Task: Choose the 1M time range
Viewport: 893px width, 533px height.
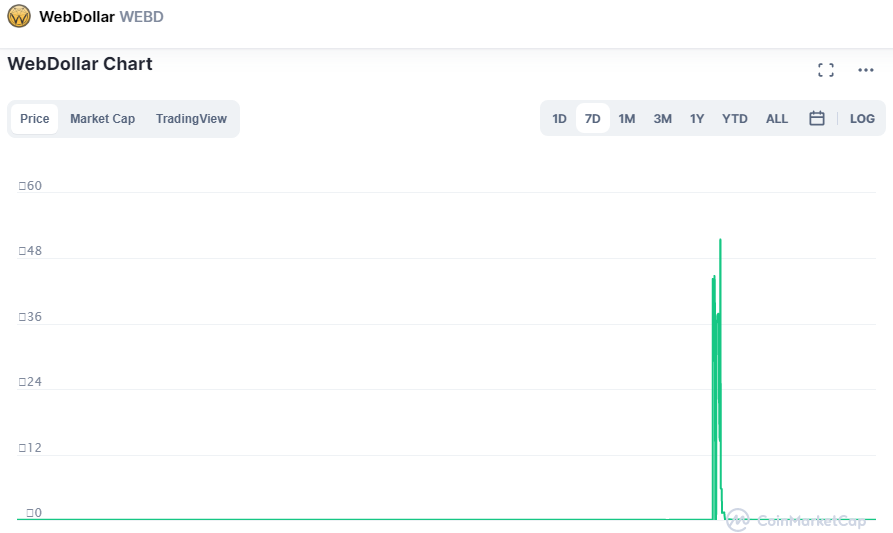Action: (x=627, y=118)
